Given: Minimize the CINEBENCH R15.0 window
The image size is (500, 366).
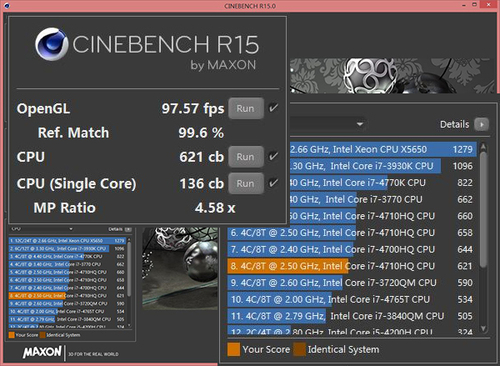Looking at the screenshot, I should 464,5.
